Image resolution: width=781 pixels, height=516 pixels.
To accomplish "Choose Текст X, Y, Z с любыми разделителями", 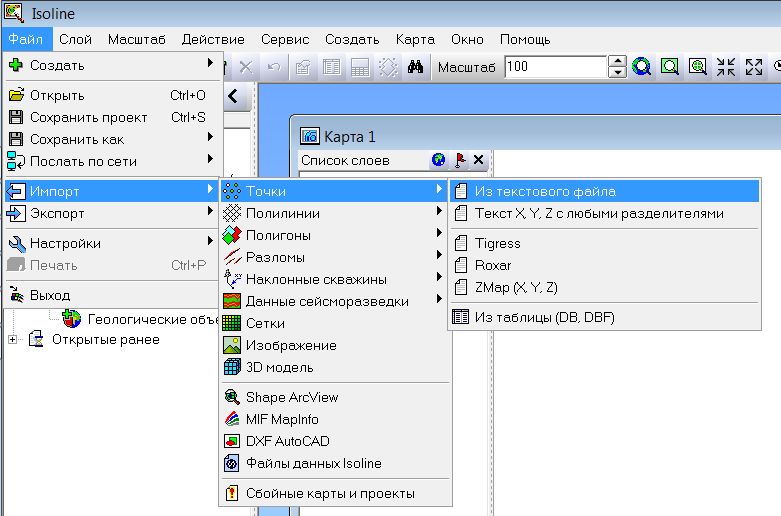I will (604, 213).
